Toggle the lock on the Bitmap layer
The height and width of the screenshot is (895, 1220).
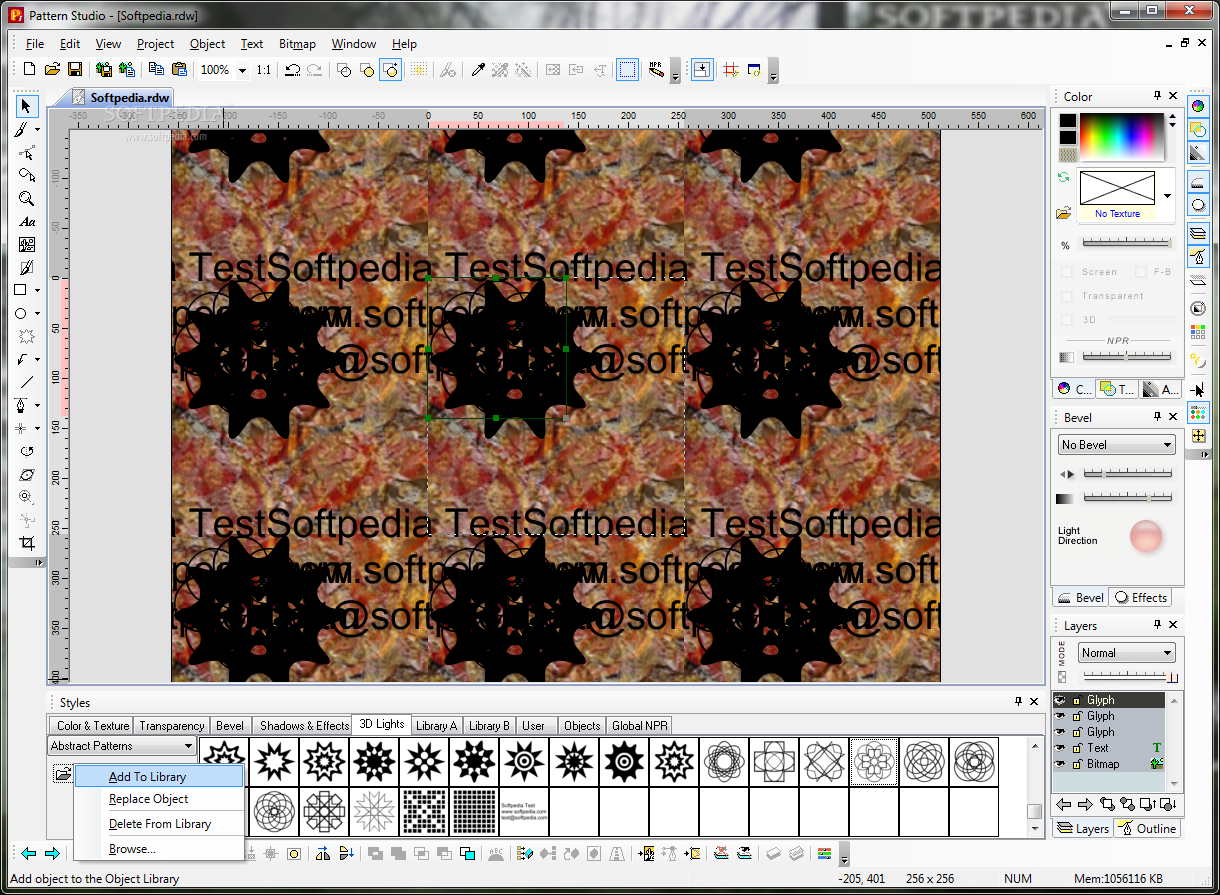tap(1077, 764)
